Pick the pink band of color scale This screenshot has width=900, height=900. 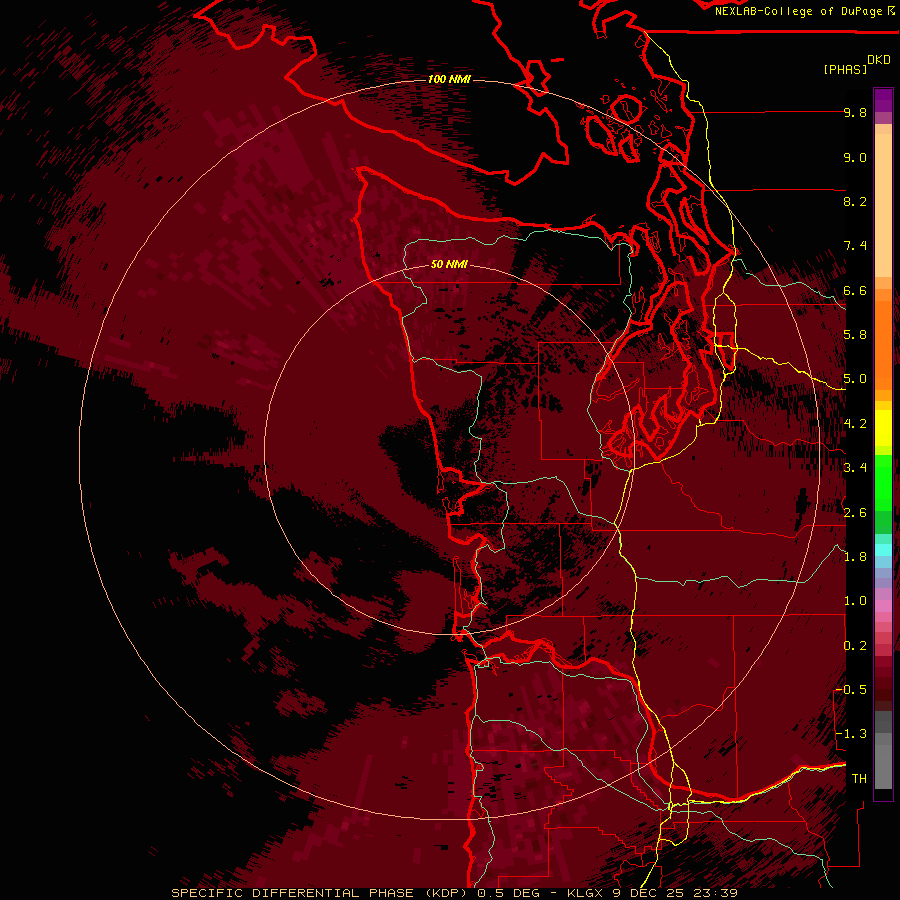(883, 606)
